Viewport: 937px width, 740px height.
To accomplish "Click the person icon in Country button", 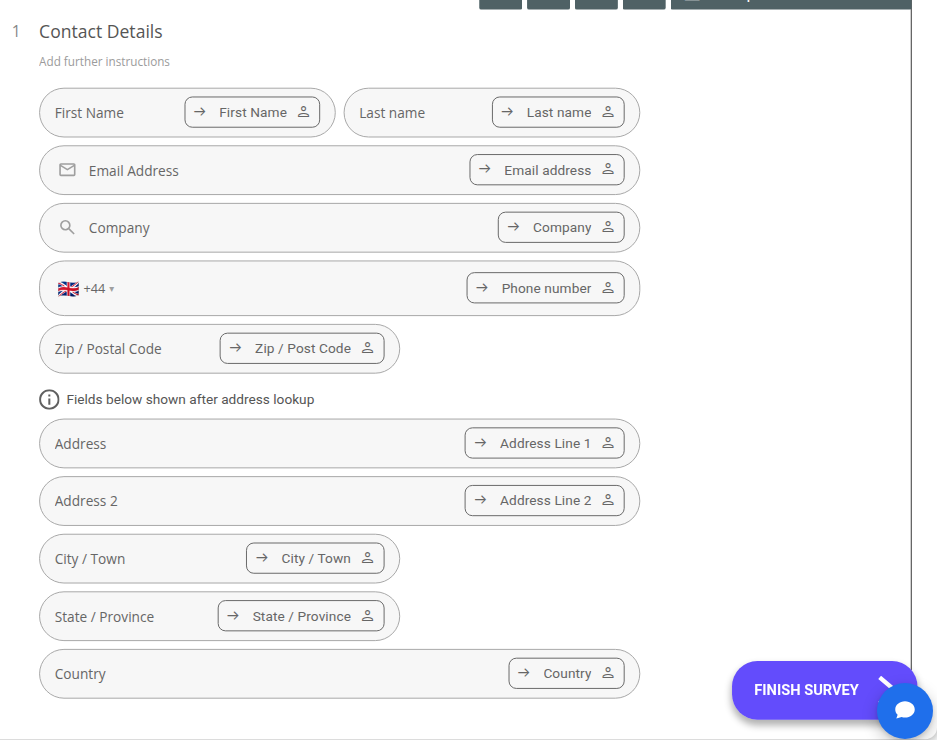I will click(608, 672).
